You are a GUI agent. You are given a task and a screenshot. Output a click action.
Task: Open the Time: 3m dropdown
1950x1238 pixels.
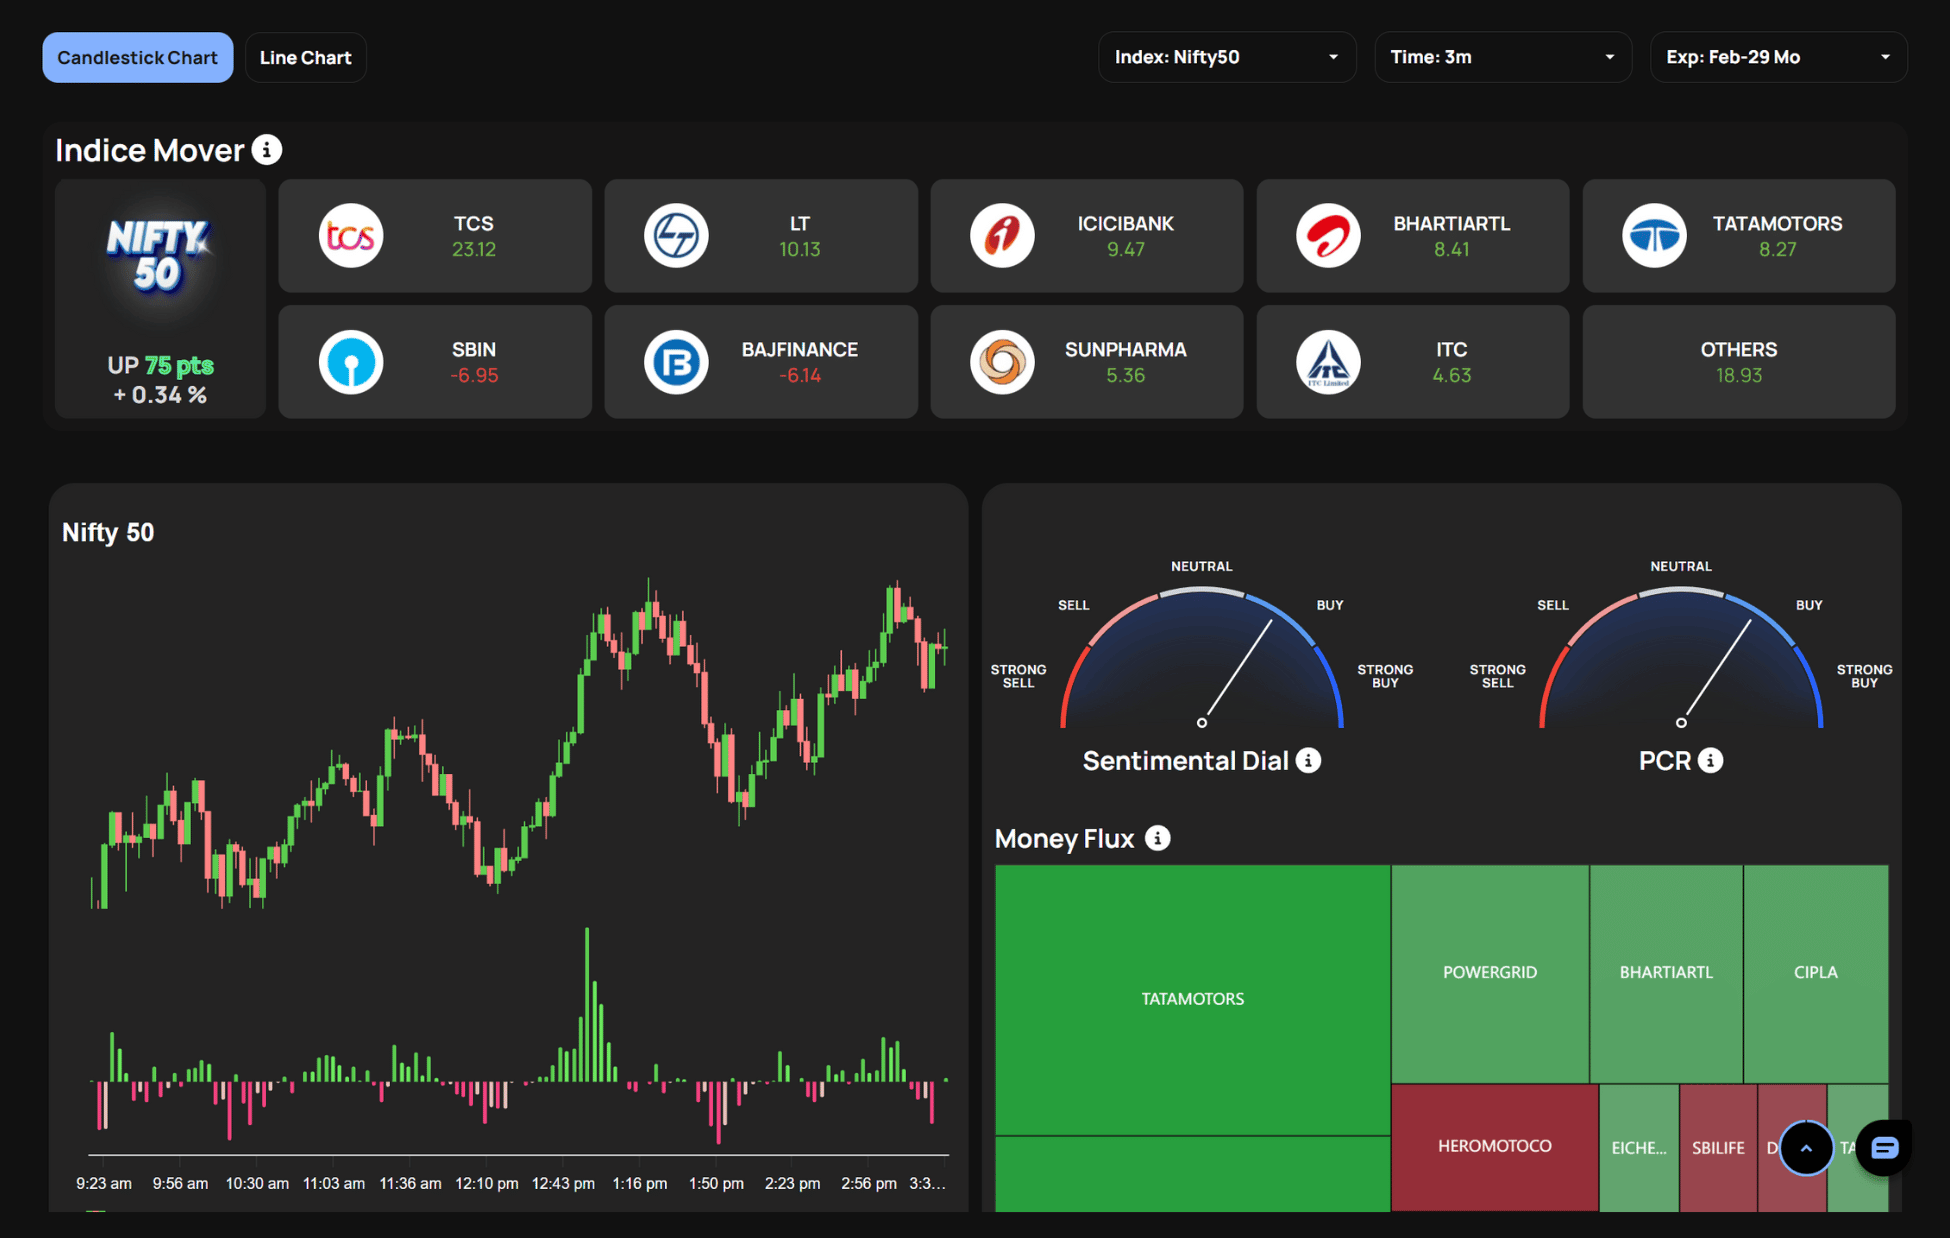[x=1503, y=57]
